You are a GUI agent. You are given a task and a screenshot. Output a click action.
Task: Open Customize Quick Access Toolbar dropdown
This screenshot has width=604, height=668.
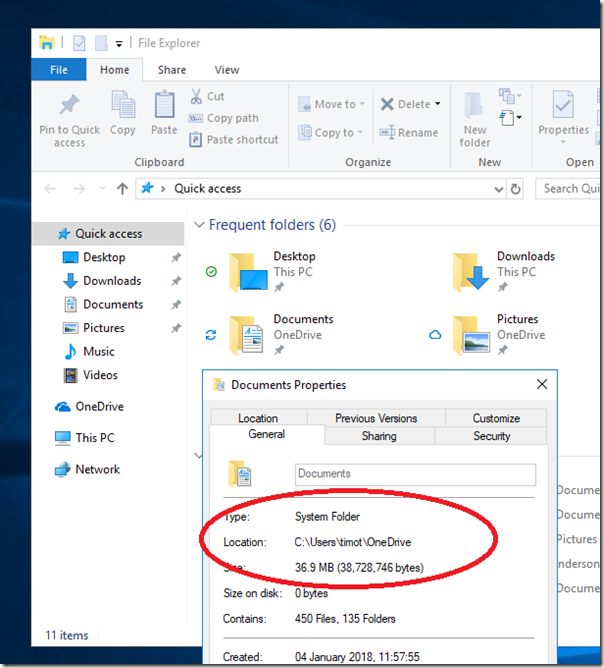119,44
